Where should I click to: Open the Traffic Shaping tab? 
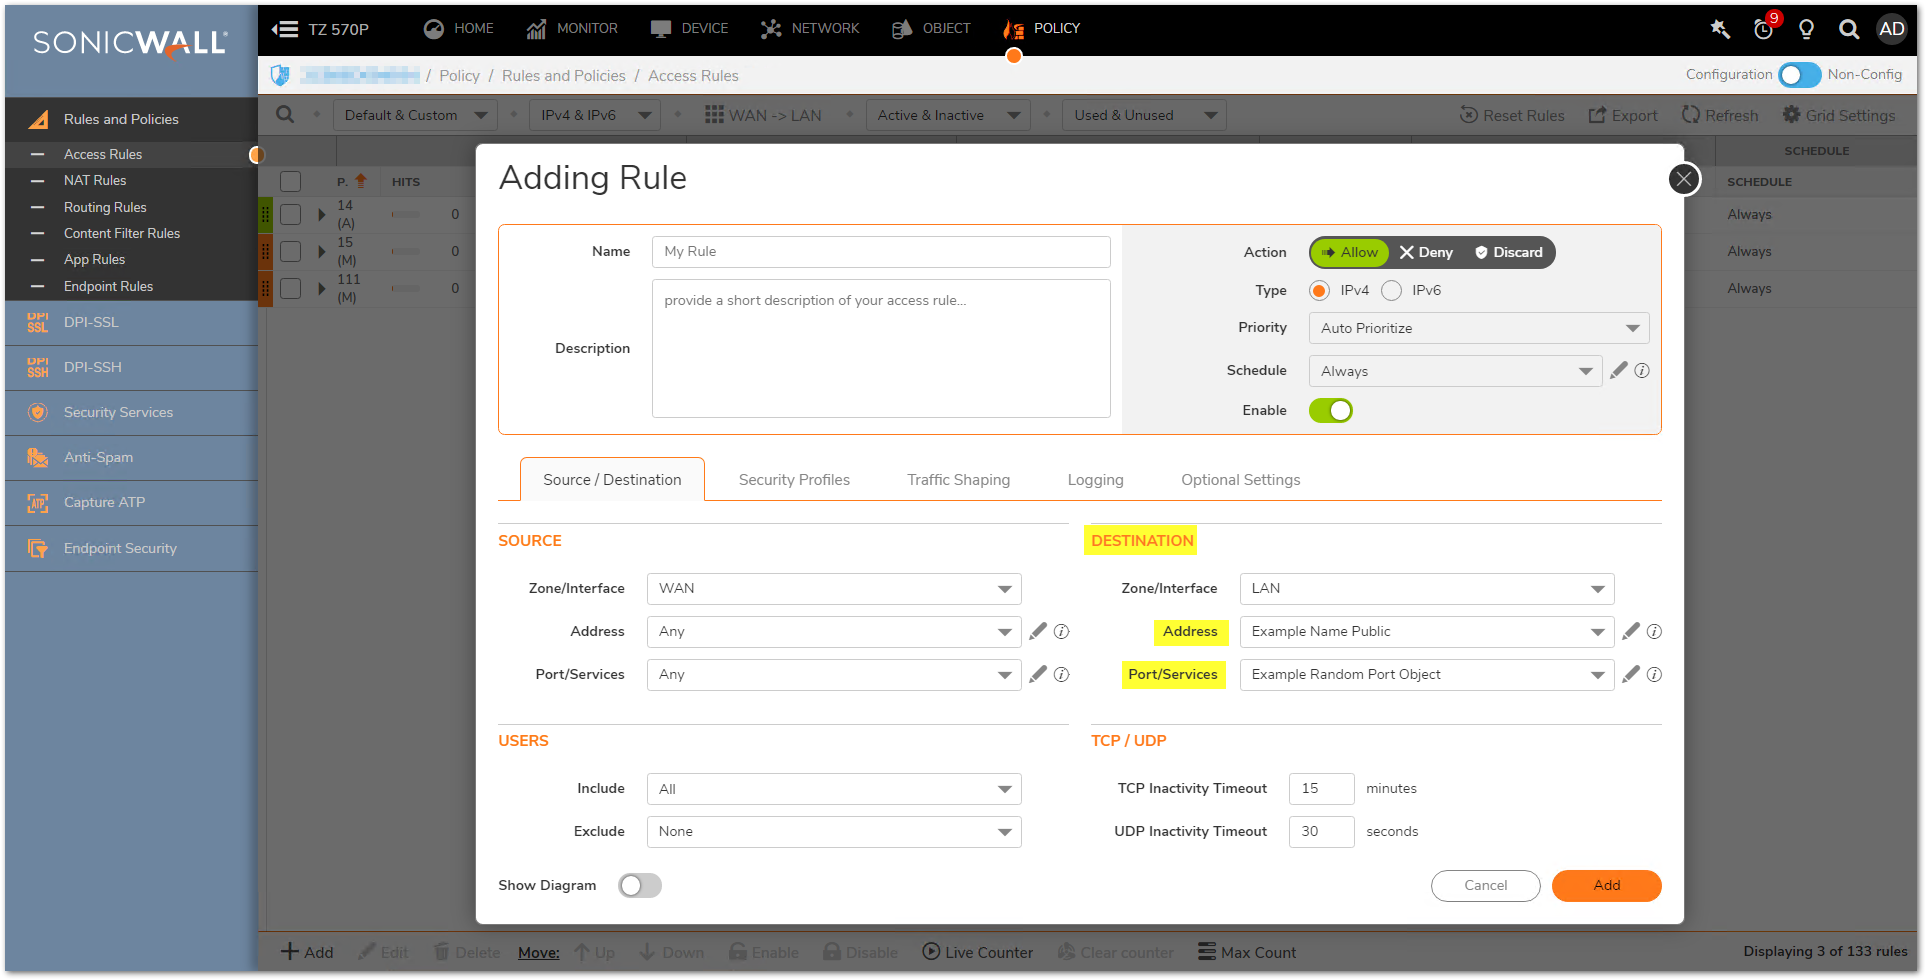pyautogui.click(x=958, y=480)
